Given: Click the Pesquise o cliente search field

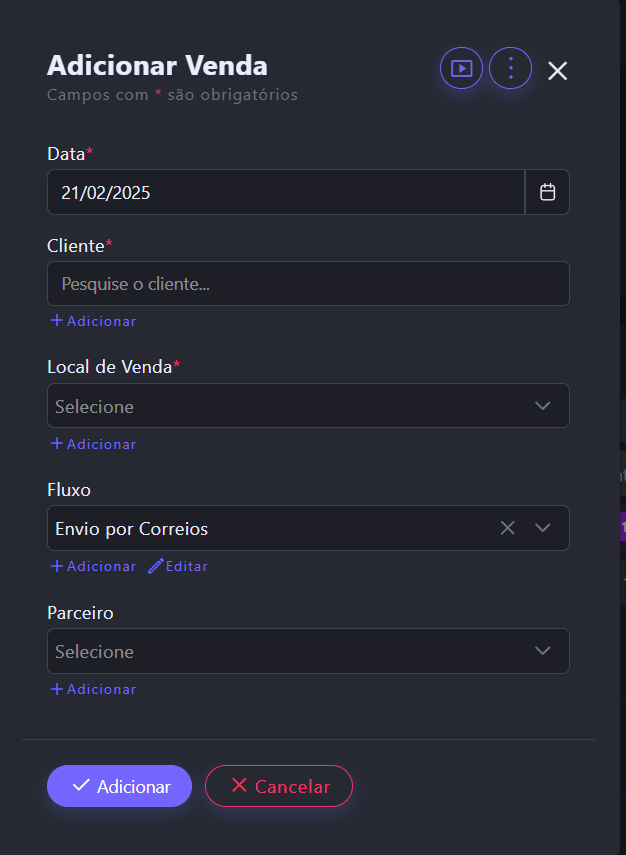Looking at the screenshot, I should click(x=308, y=284).
